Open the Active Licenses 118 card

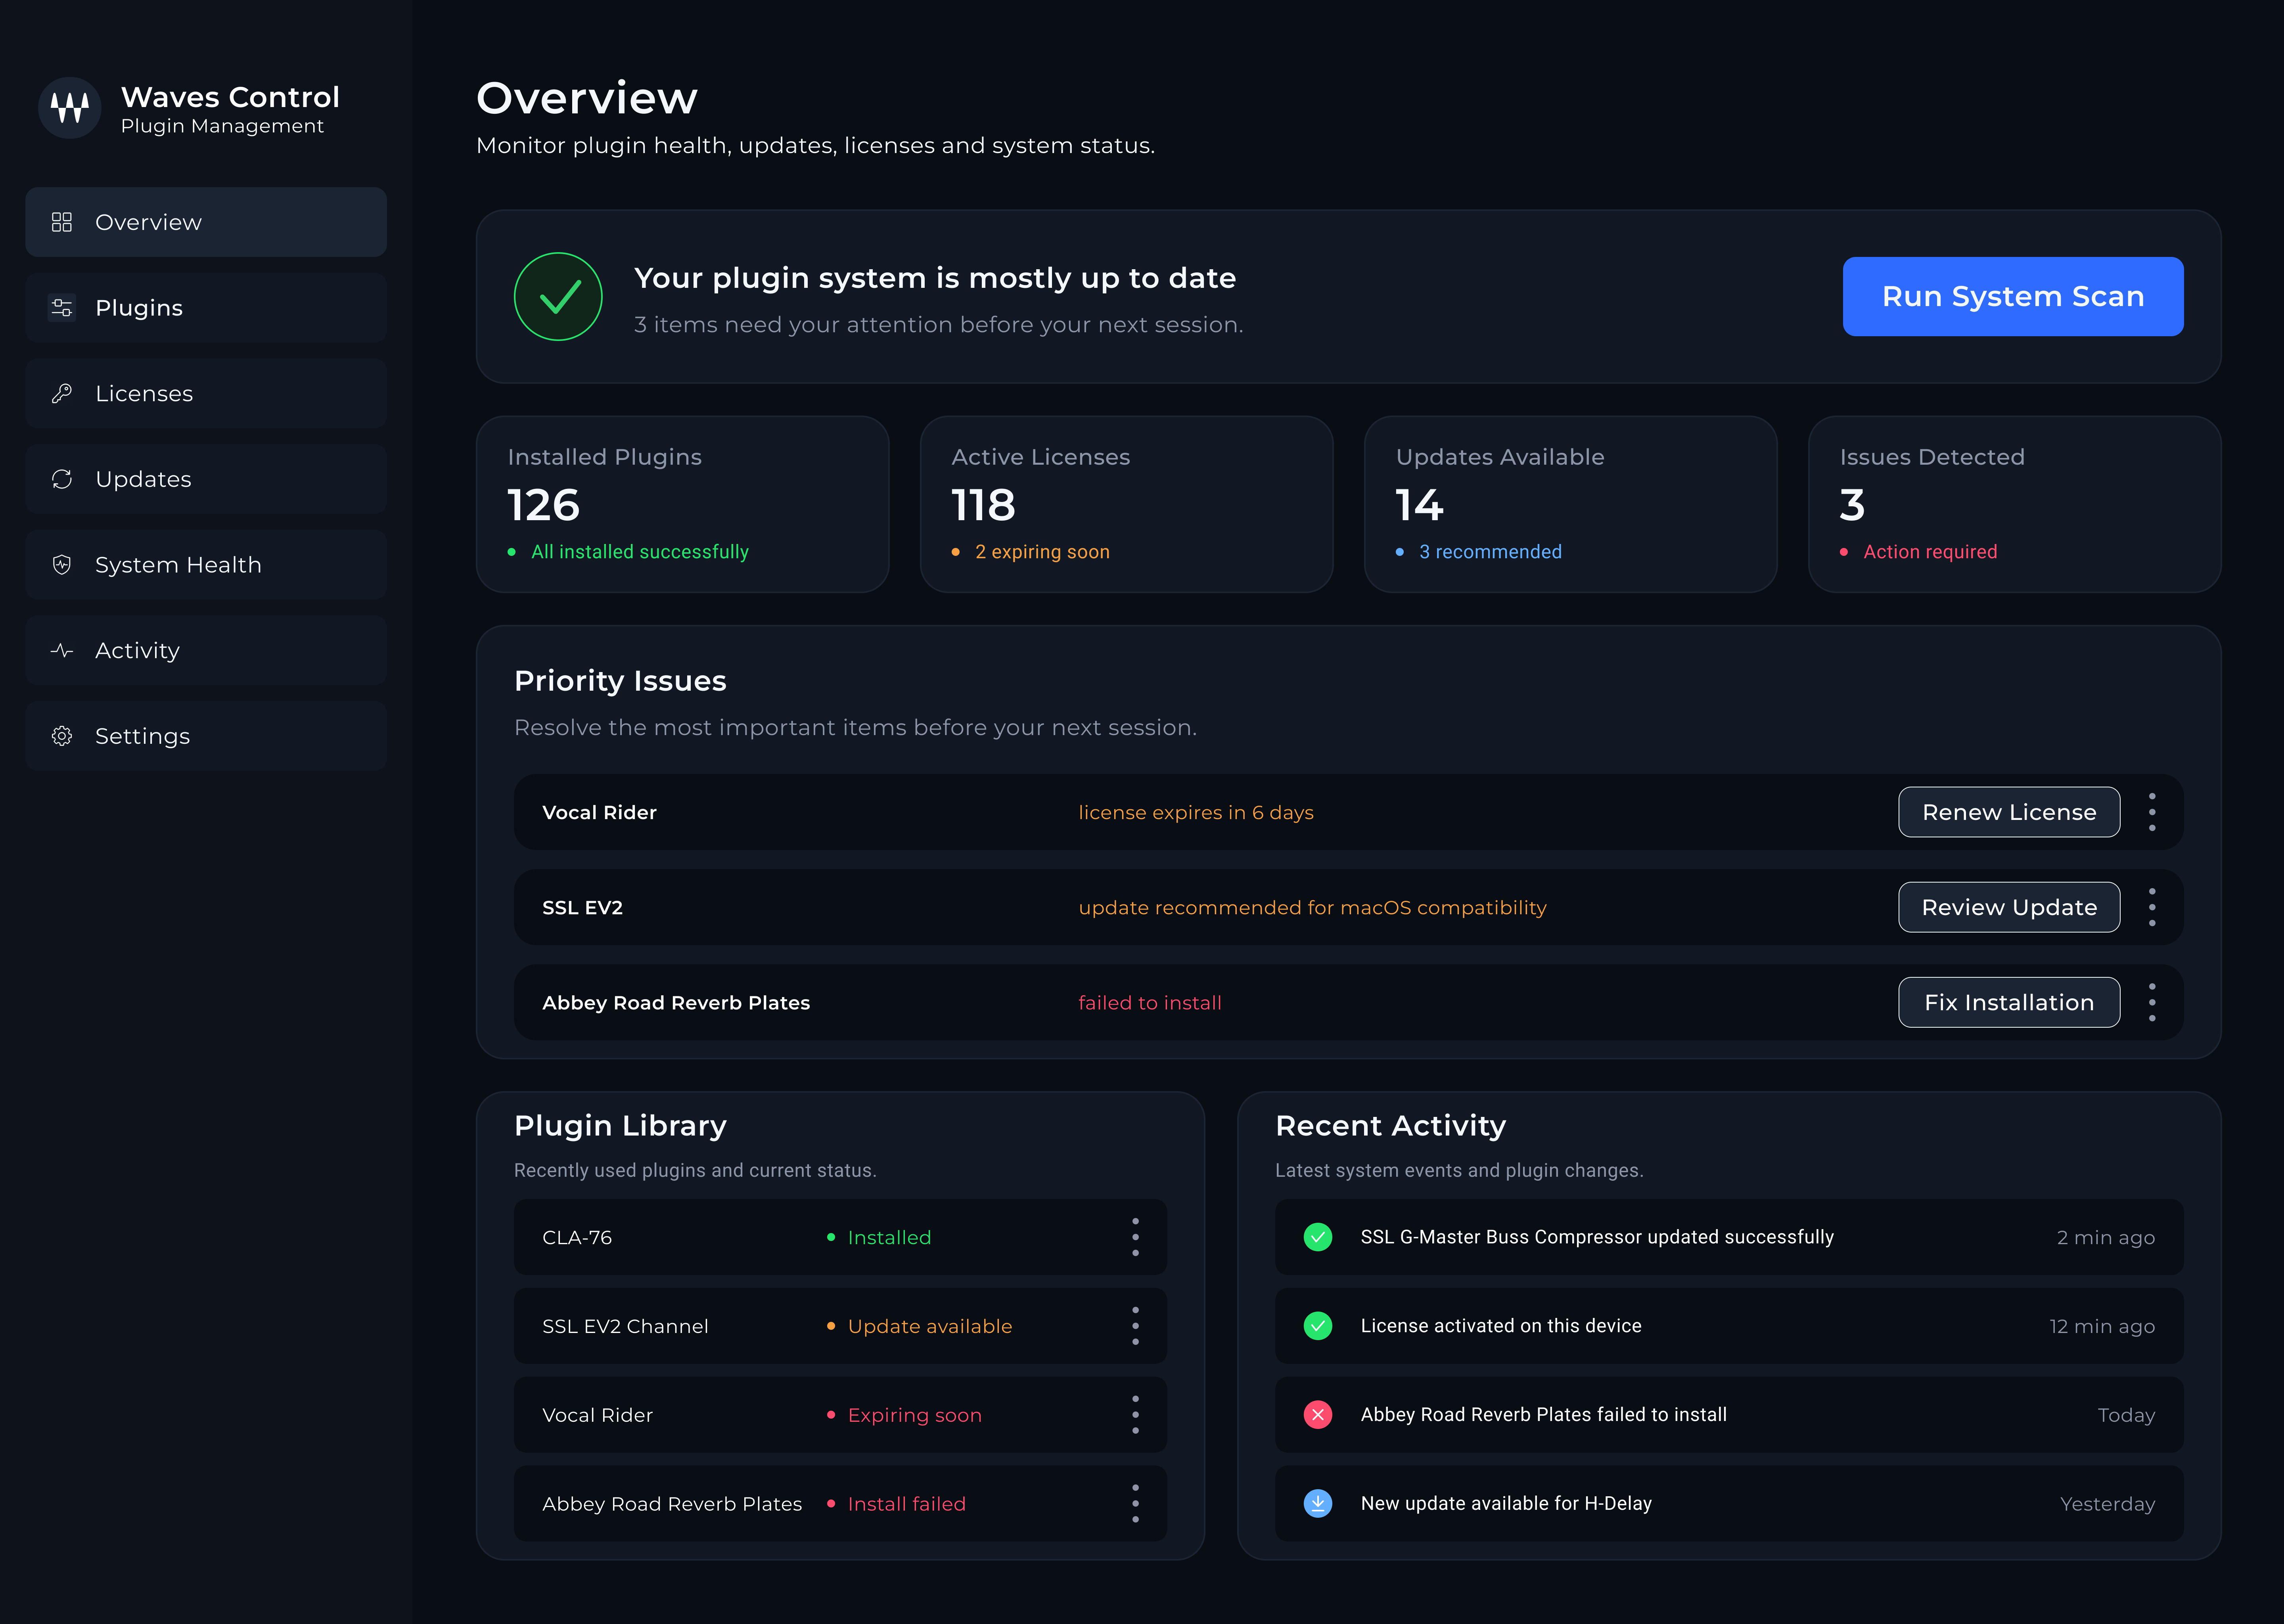pos(1127,504)
